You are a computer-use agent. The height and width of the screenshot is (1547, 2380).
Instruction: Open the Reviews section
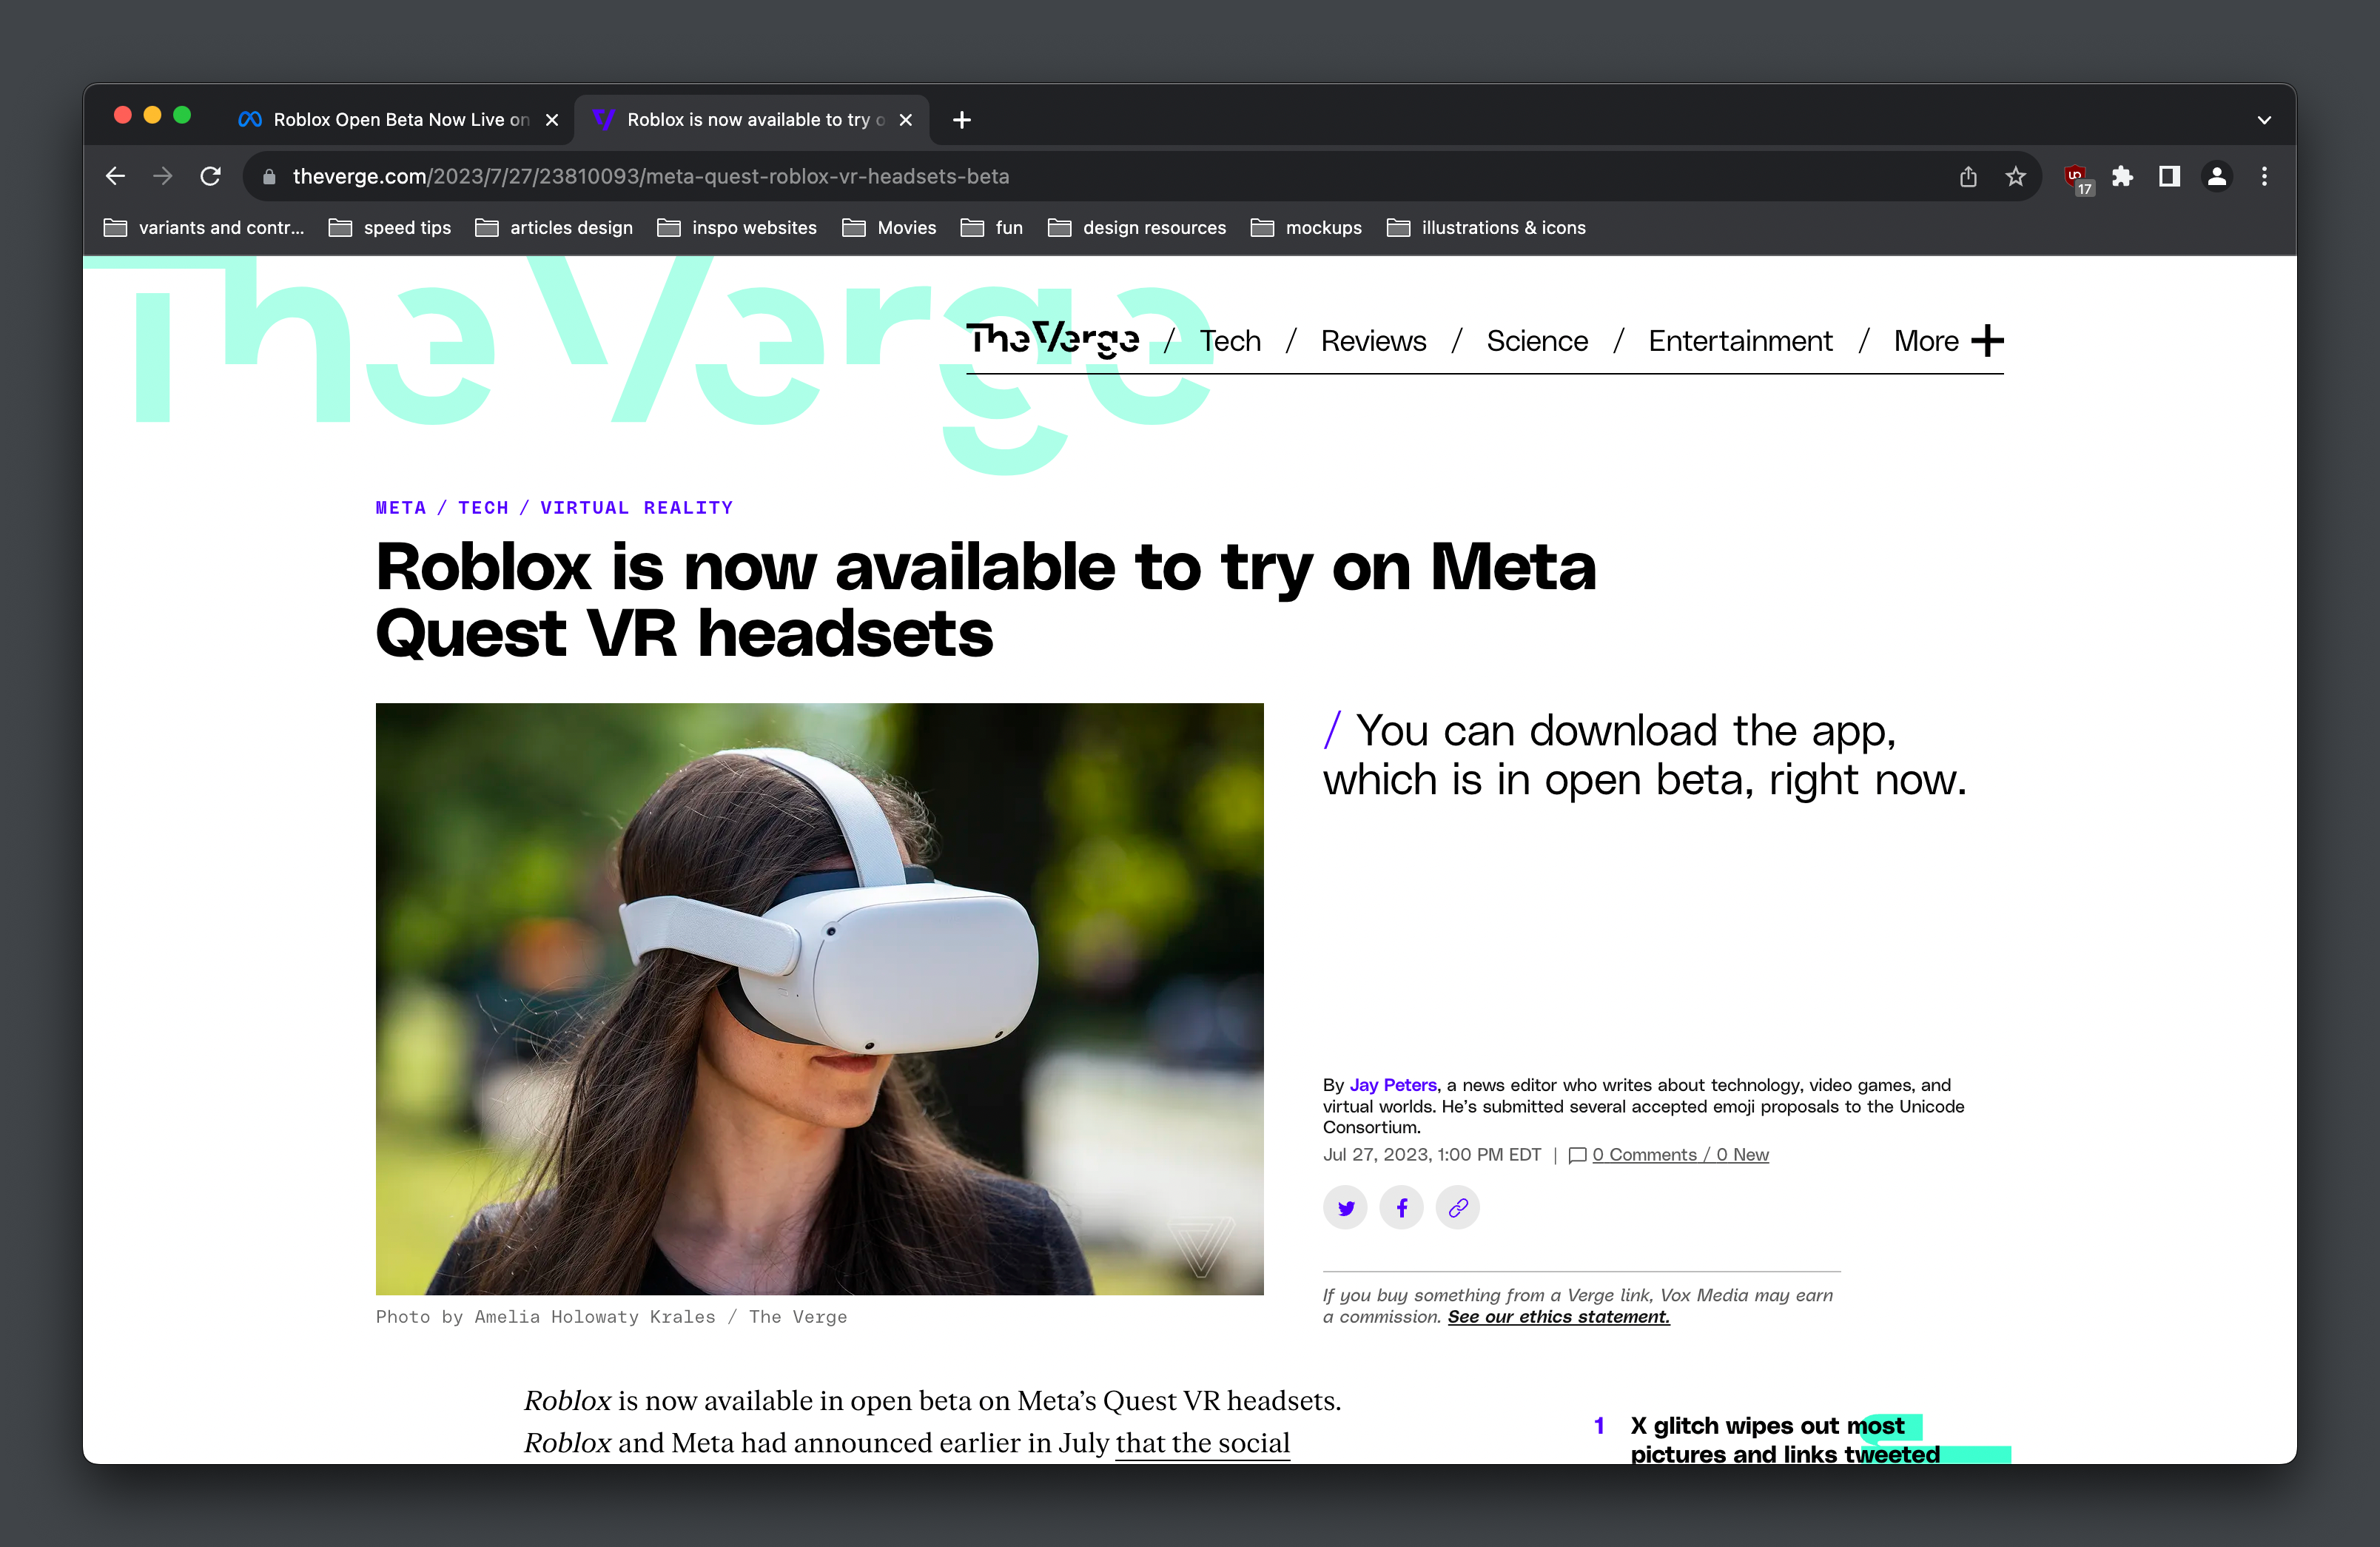tap(1373, 341)
